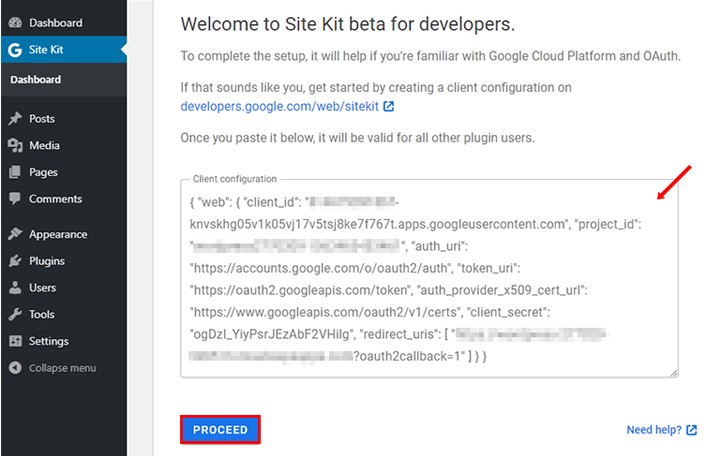709x456 pixels.
Task: Click the Posts pushpin icon
Action: [15, 119]
